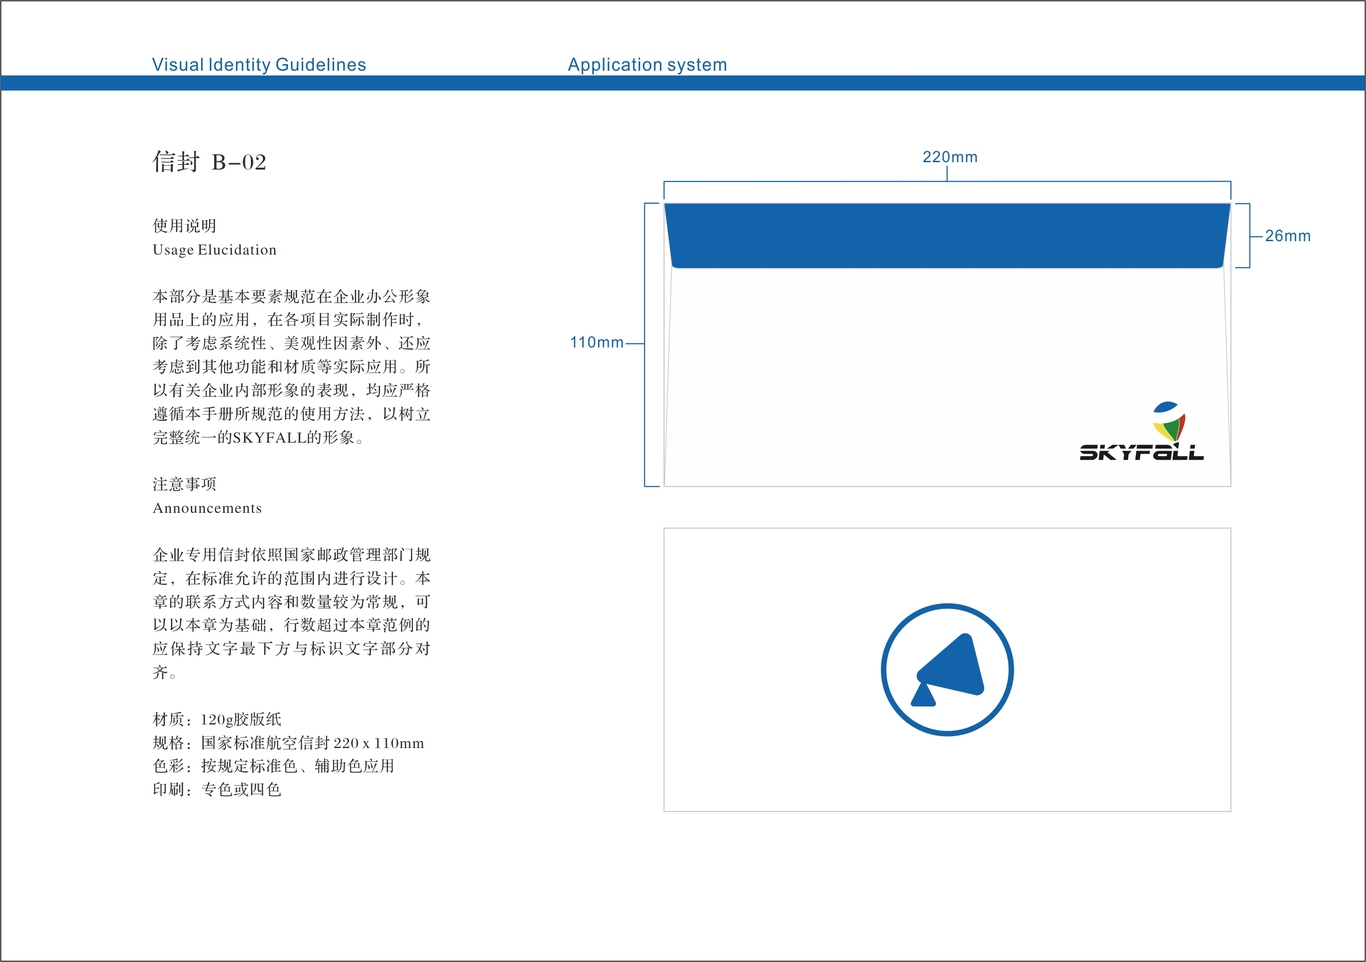This screenshot has height=962, width=1366.
Task: Click the circular blue megaphone emblem
Action: coord(947,670)
